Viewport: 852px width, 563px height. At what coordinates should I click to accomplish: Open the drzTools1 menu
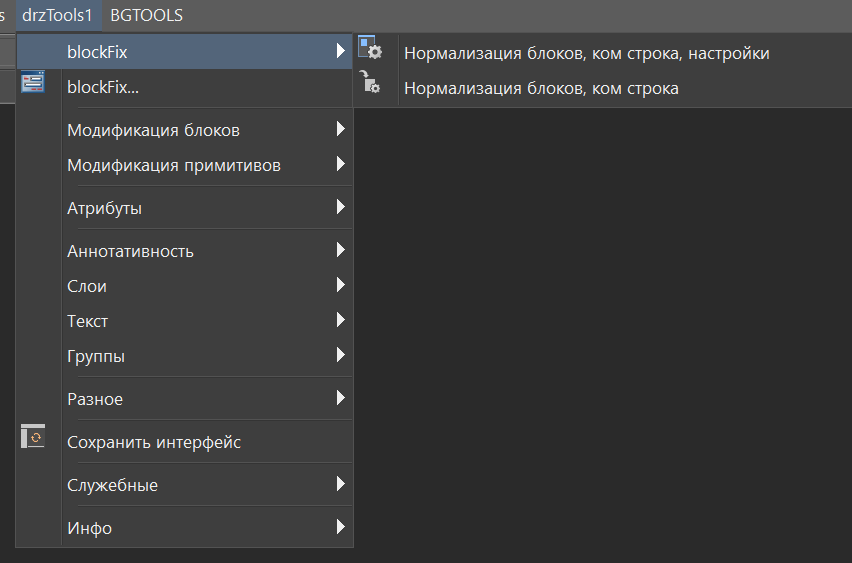coord(58,15)
